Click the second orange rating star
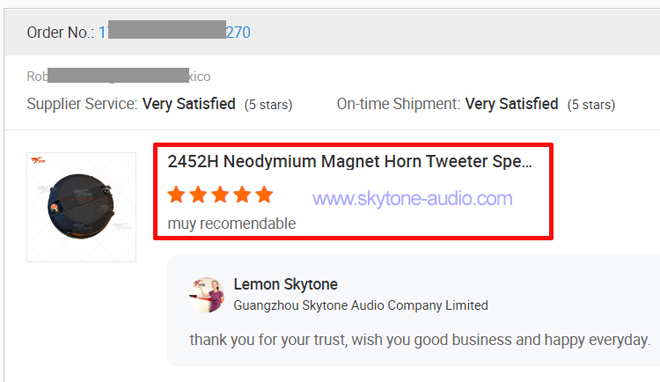Viewport: 660px width, 382px height. point(198,195)
